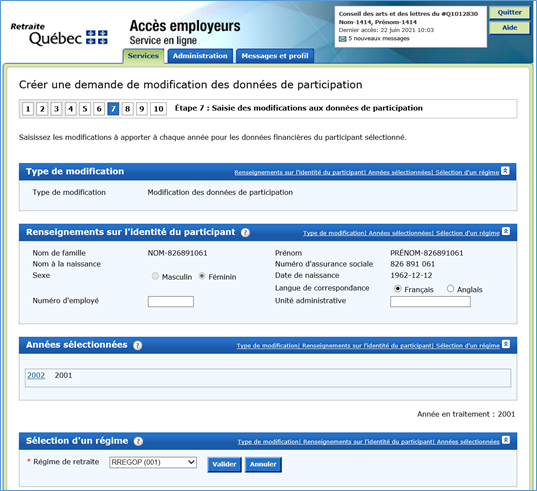Viewport: 537px width, 491px height.
Task: Jump to Renseignements sur l'identité from Type de modification header
Action: [x=300, y=173]
